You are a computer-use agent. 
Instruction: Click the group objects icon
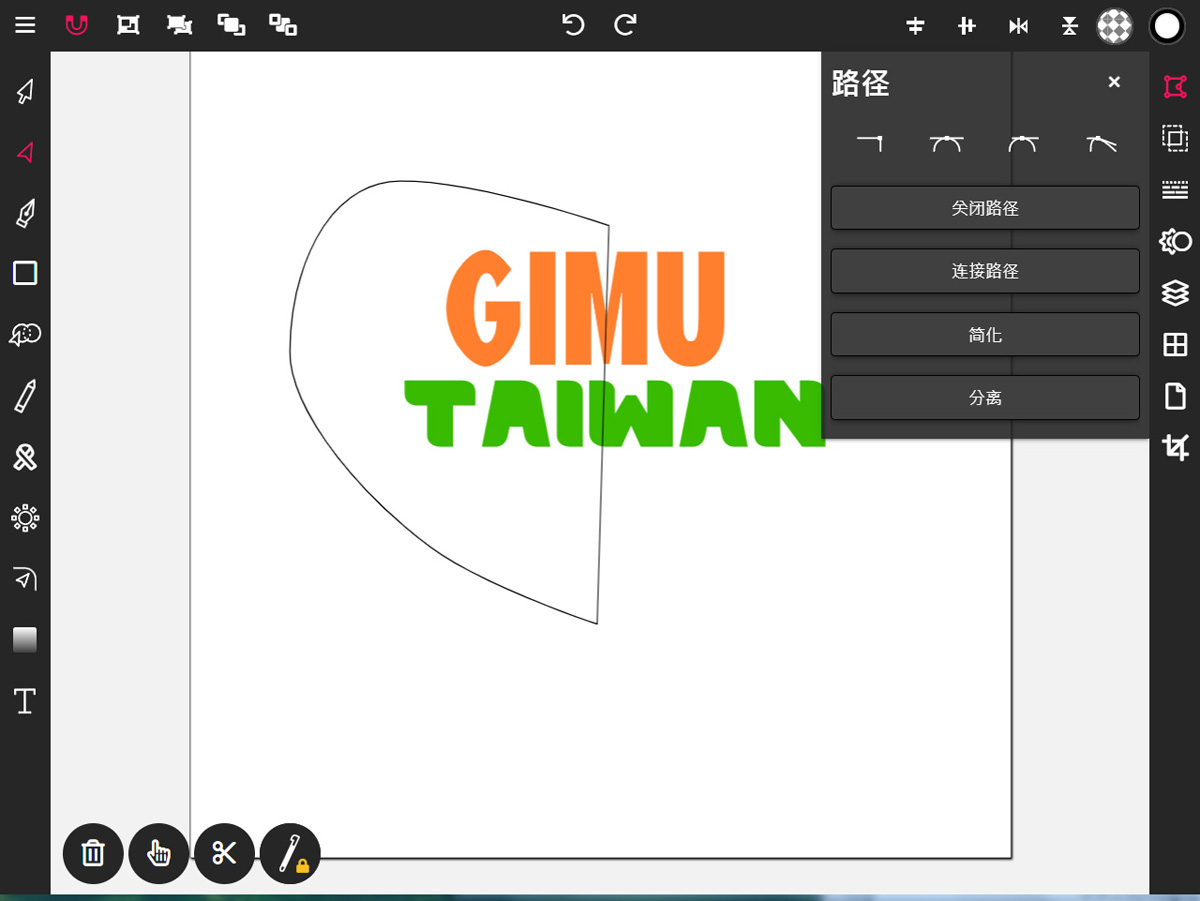(128, 25)
